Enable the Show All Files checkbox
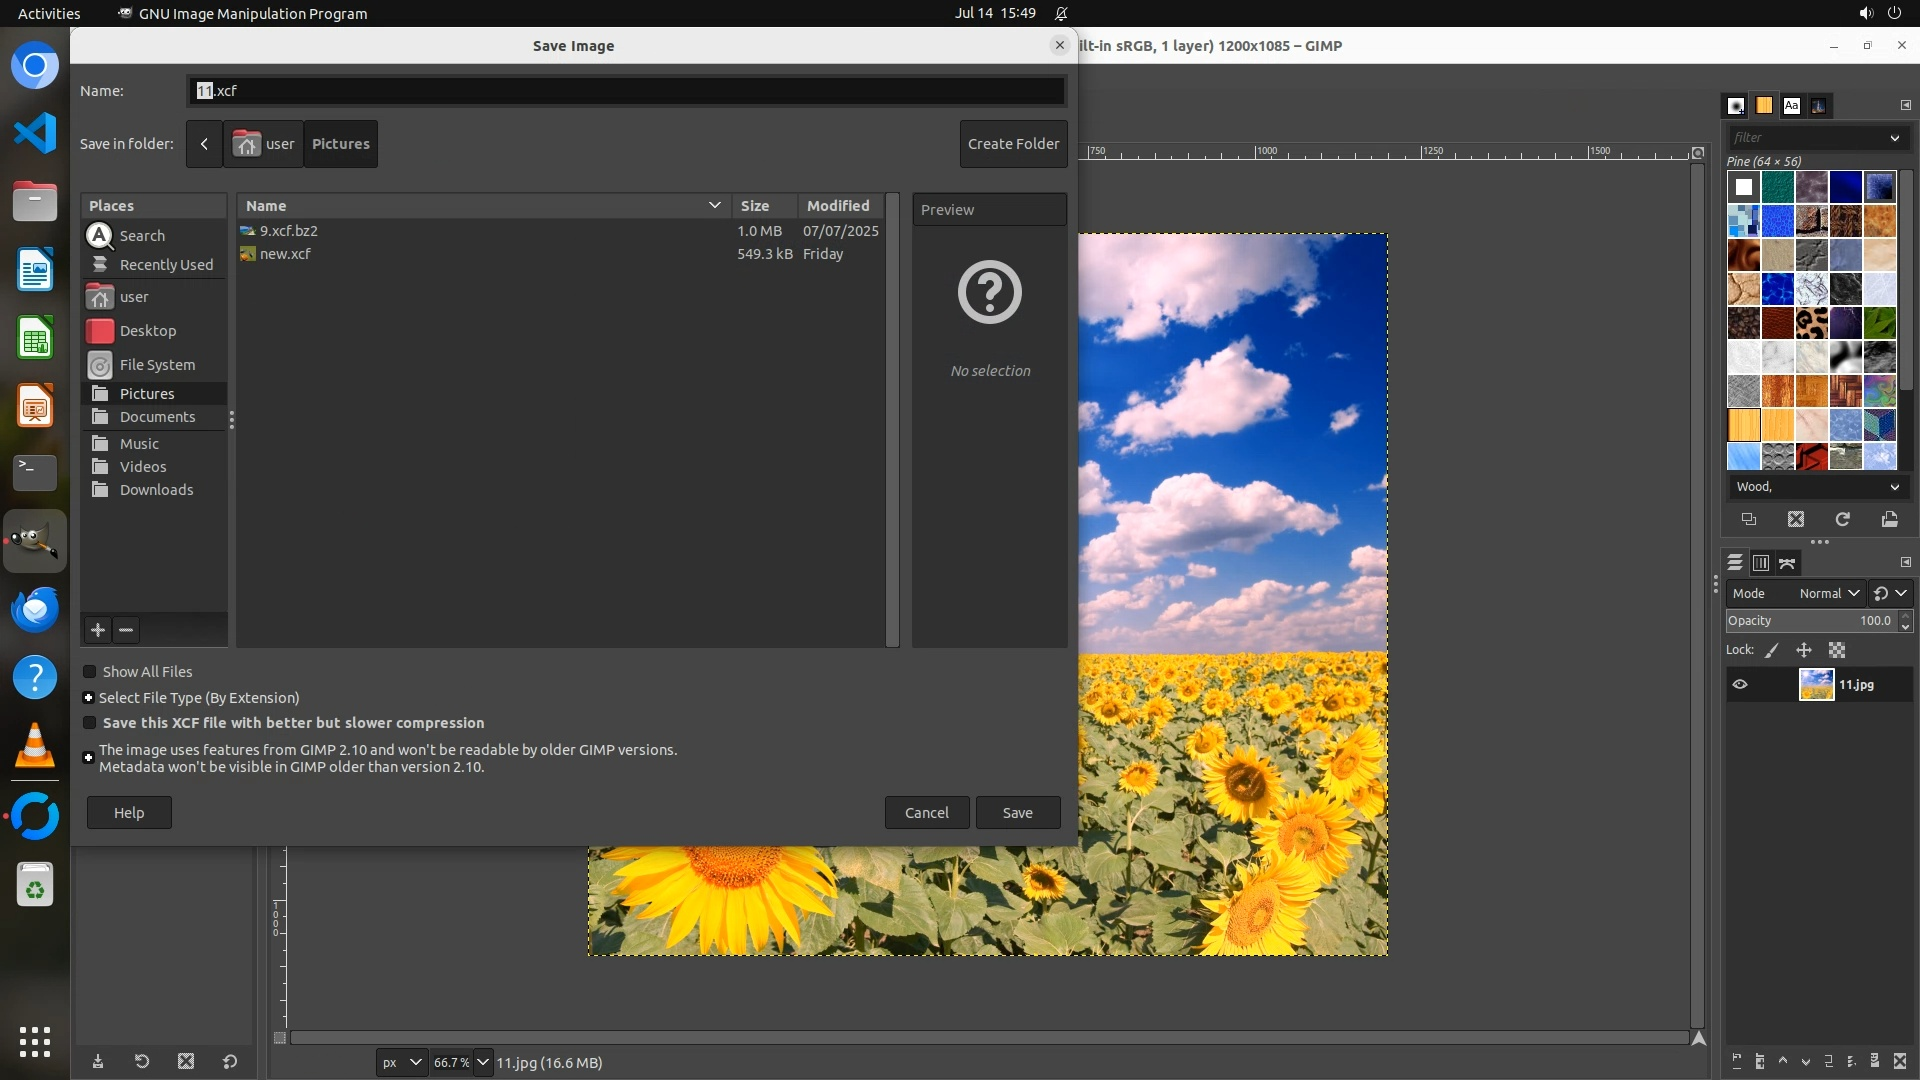 point(90,672)
